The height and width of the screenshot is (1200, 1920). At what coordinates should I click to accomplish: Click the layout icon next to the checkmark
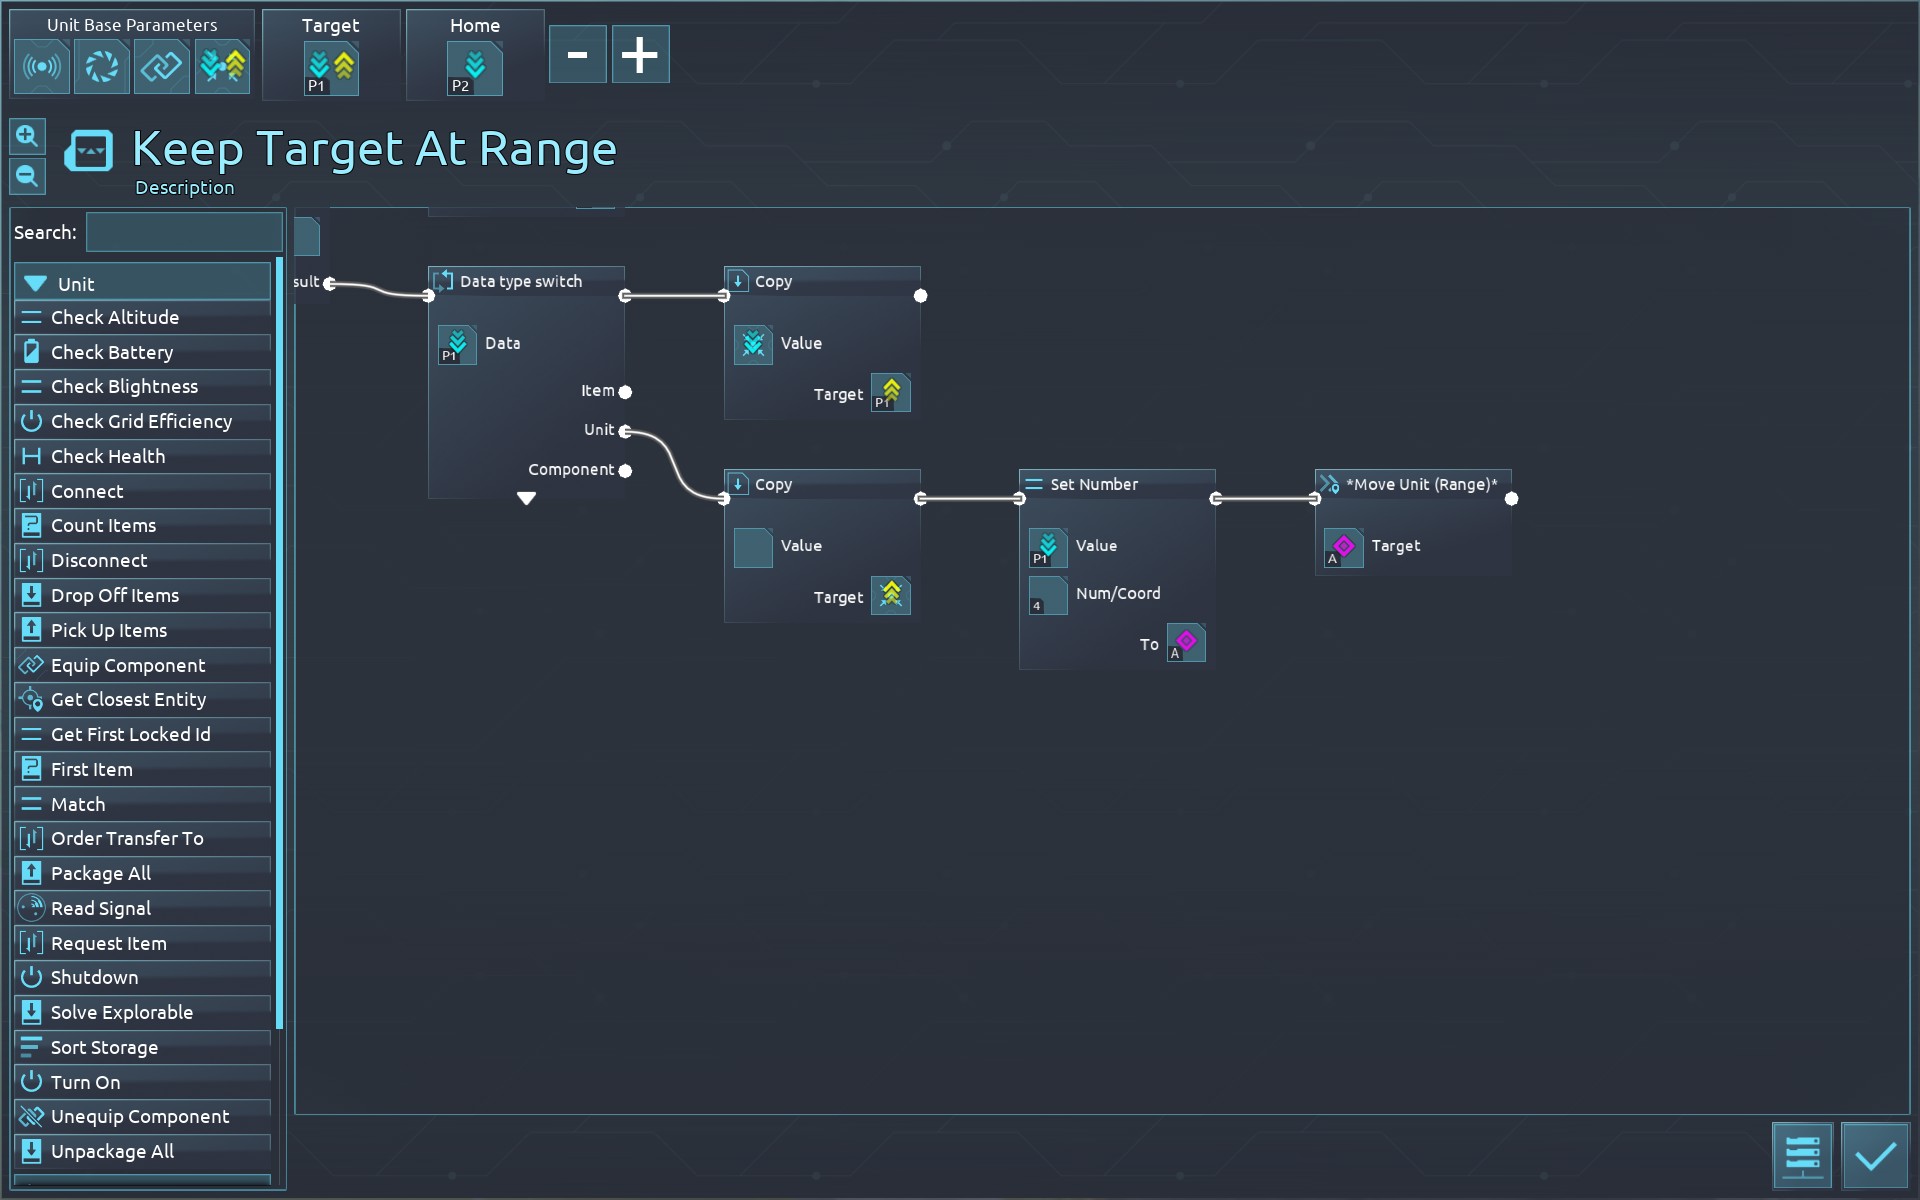1802,1154
